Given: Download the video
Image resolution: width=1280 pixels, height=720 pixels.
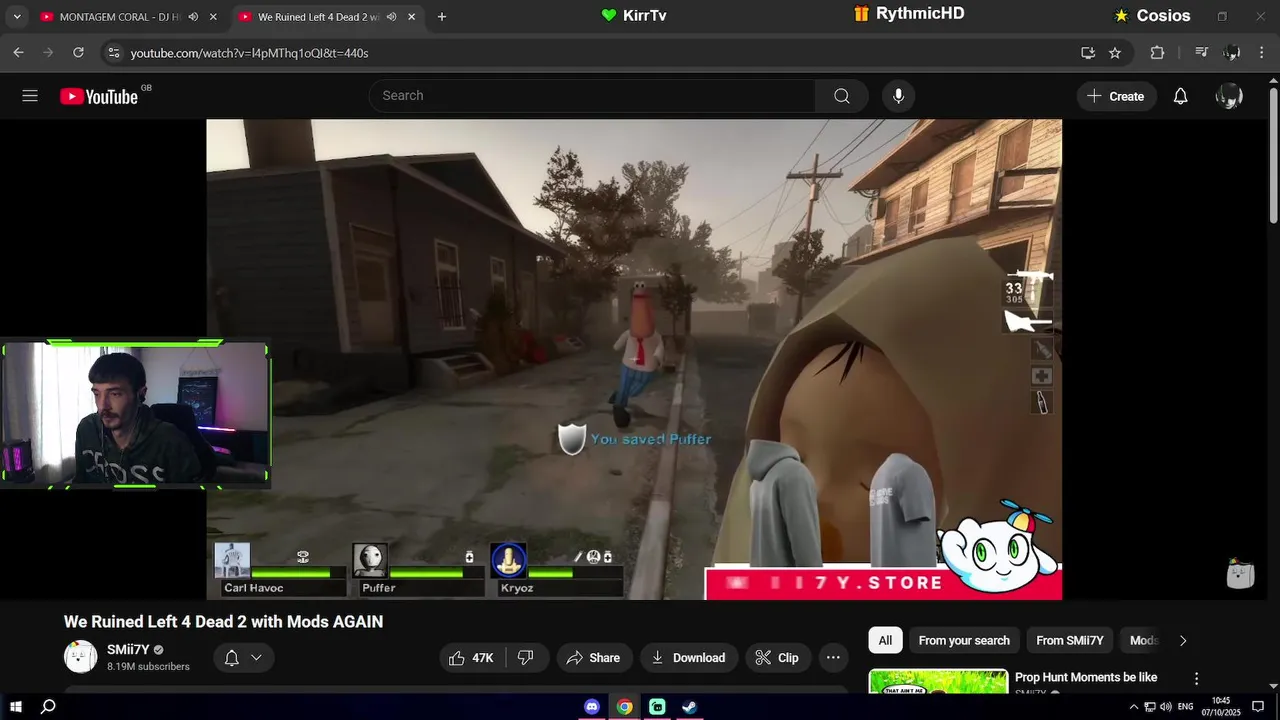Looking at the screenshot, I should click(x=689, y=657).
